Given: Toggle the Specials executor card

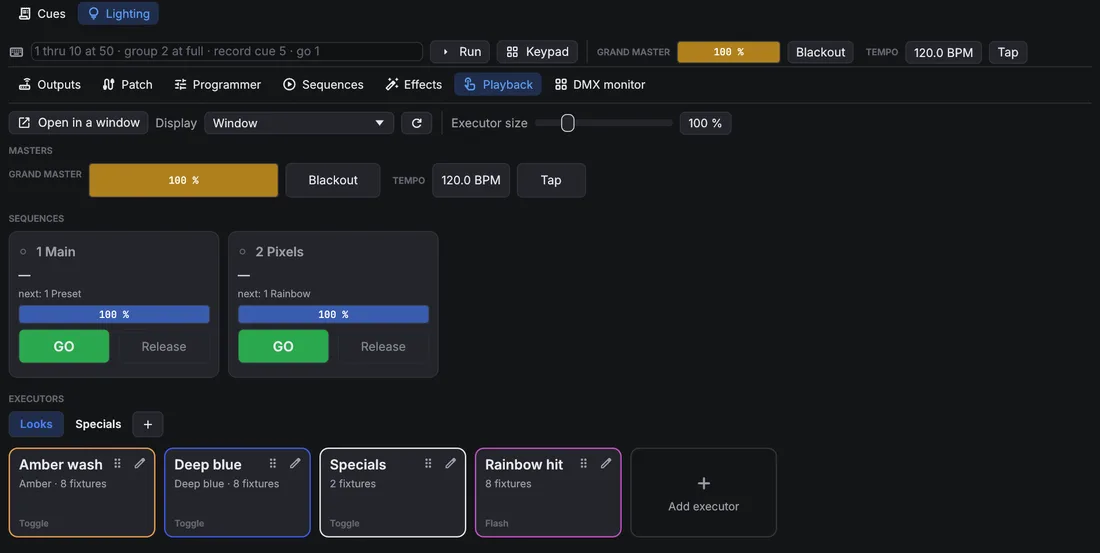Looking at the screenshot, I should pos(393,493).
